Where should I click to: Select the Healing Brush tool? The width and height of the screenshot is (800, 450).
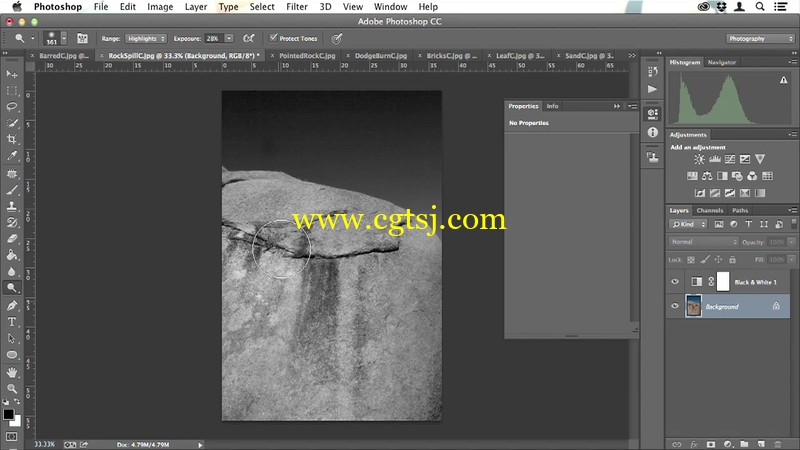[11, 174]
